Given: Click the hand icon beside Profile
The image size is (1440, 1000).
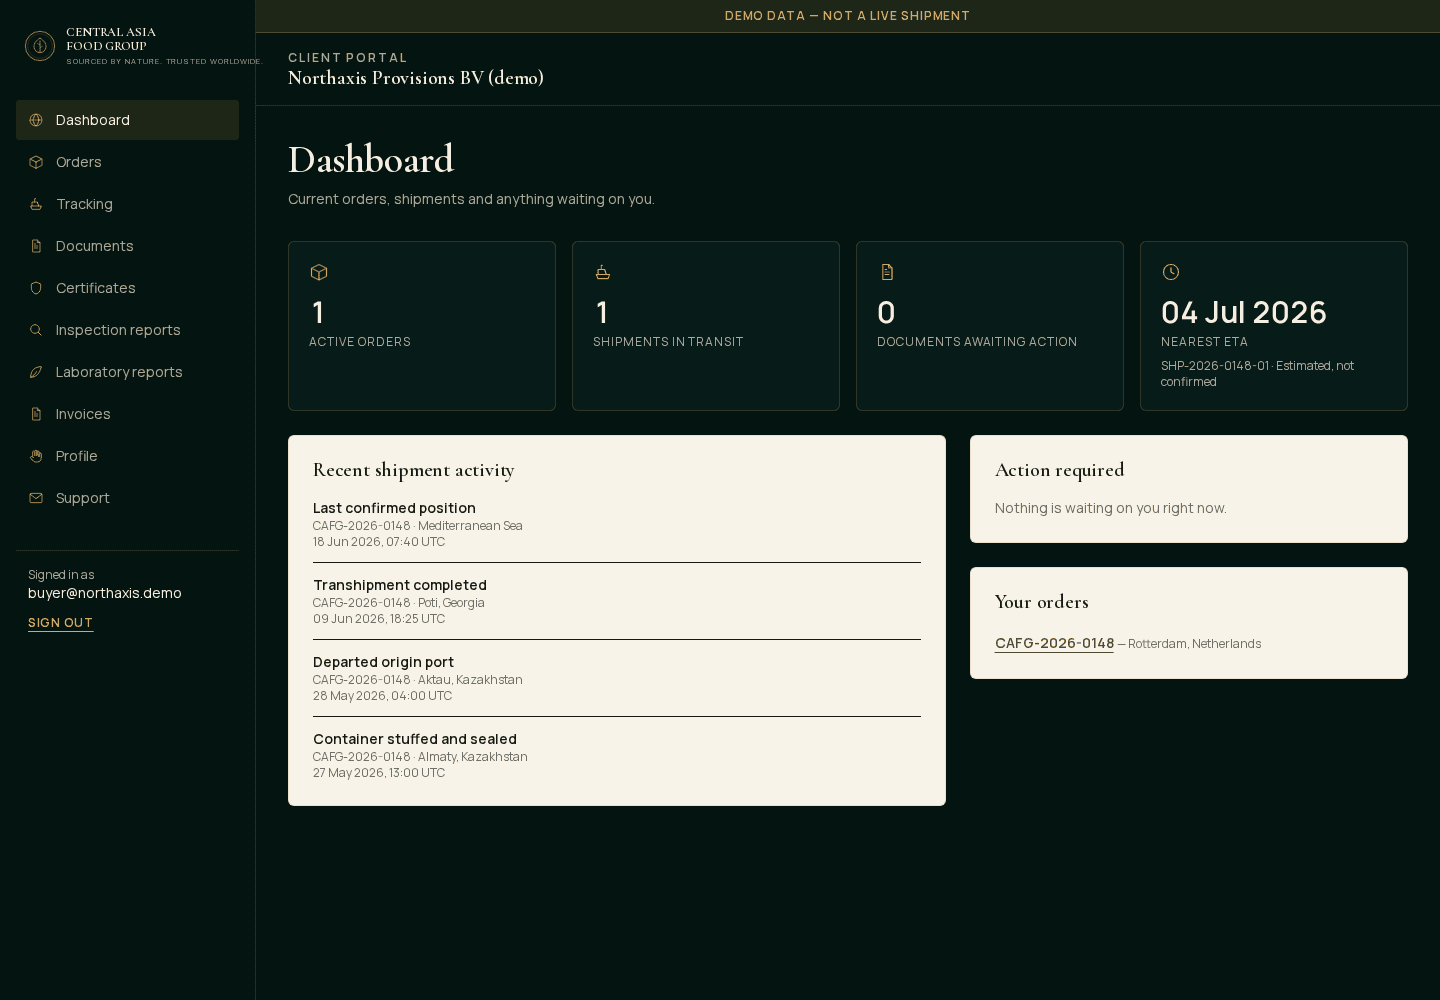Looking at the screenshot, I should pyautogui.click(x=36, y=456).
